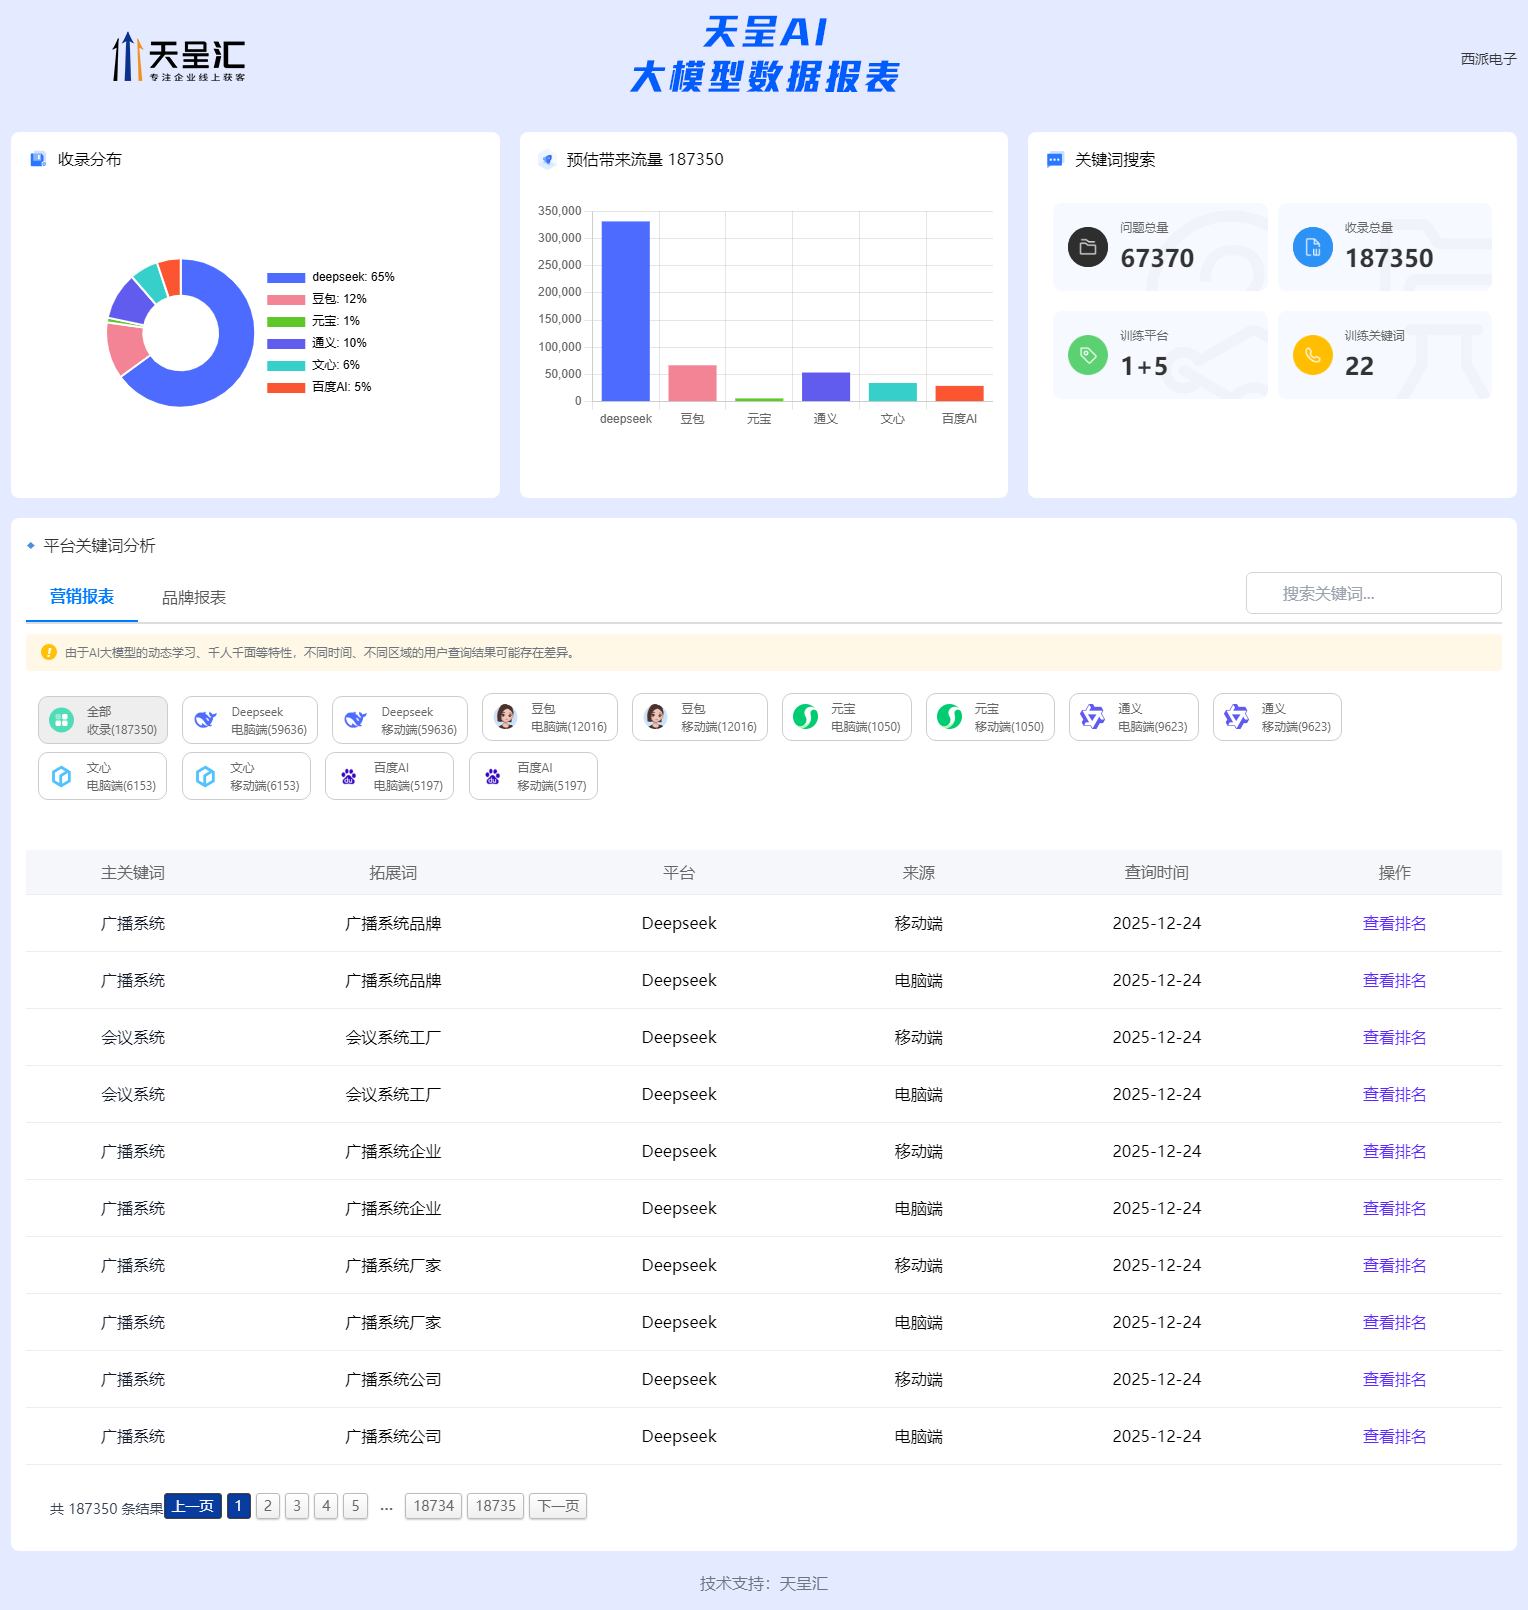Go to the 下一页 page
This screenshot has height=1610, width=1528.
click(x=558, y=1506)
